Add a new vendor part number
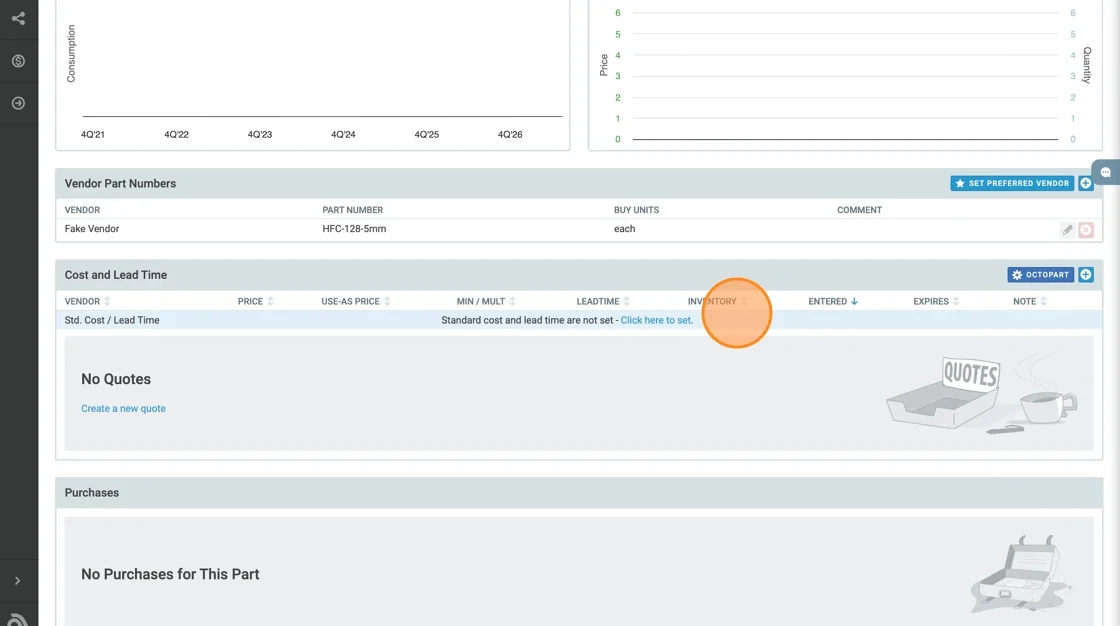 (1086, 184)
